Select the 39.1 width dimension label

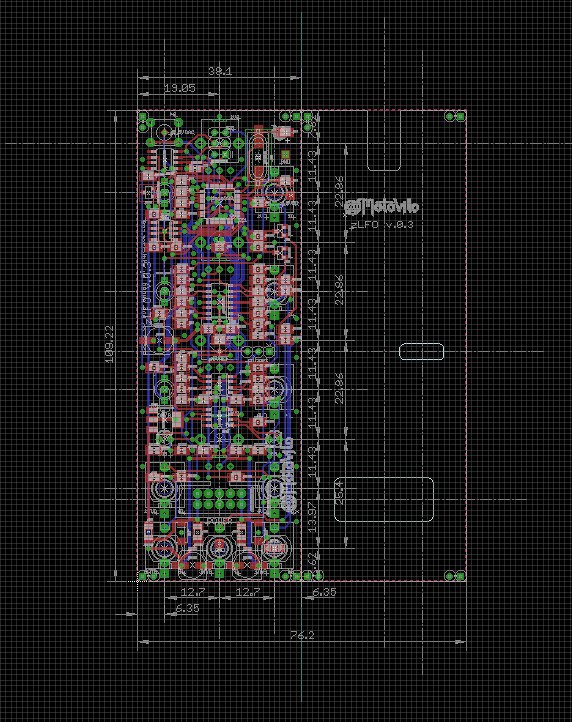coord(220,71)
